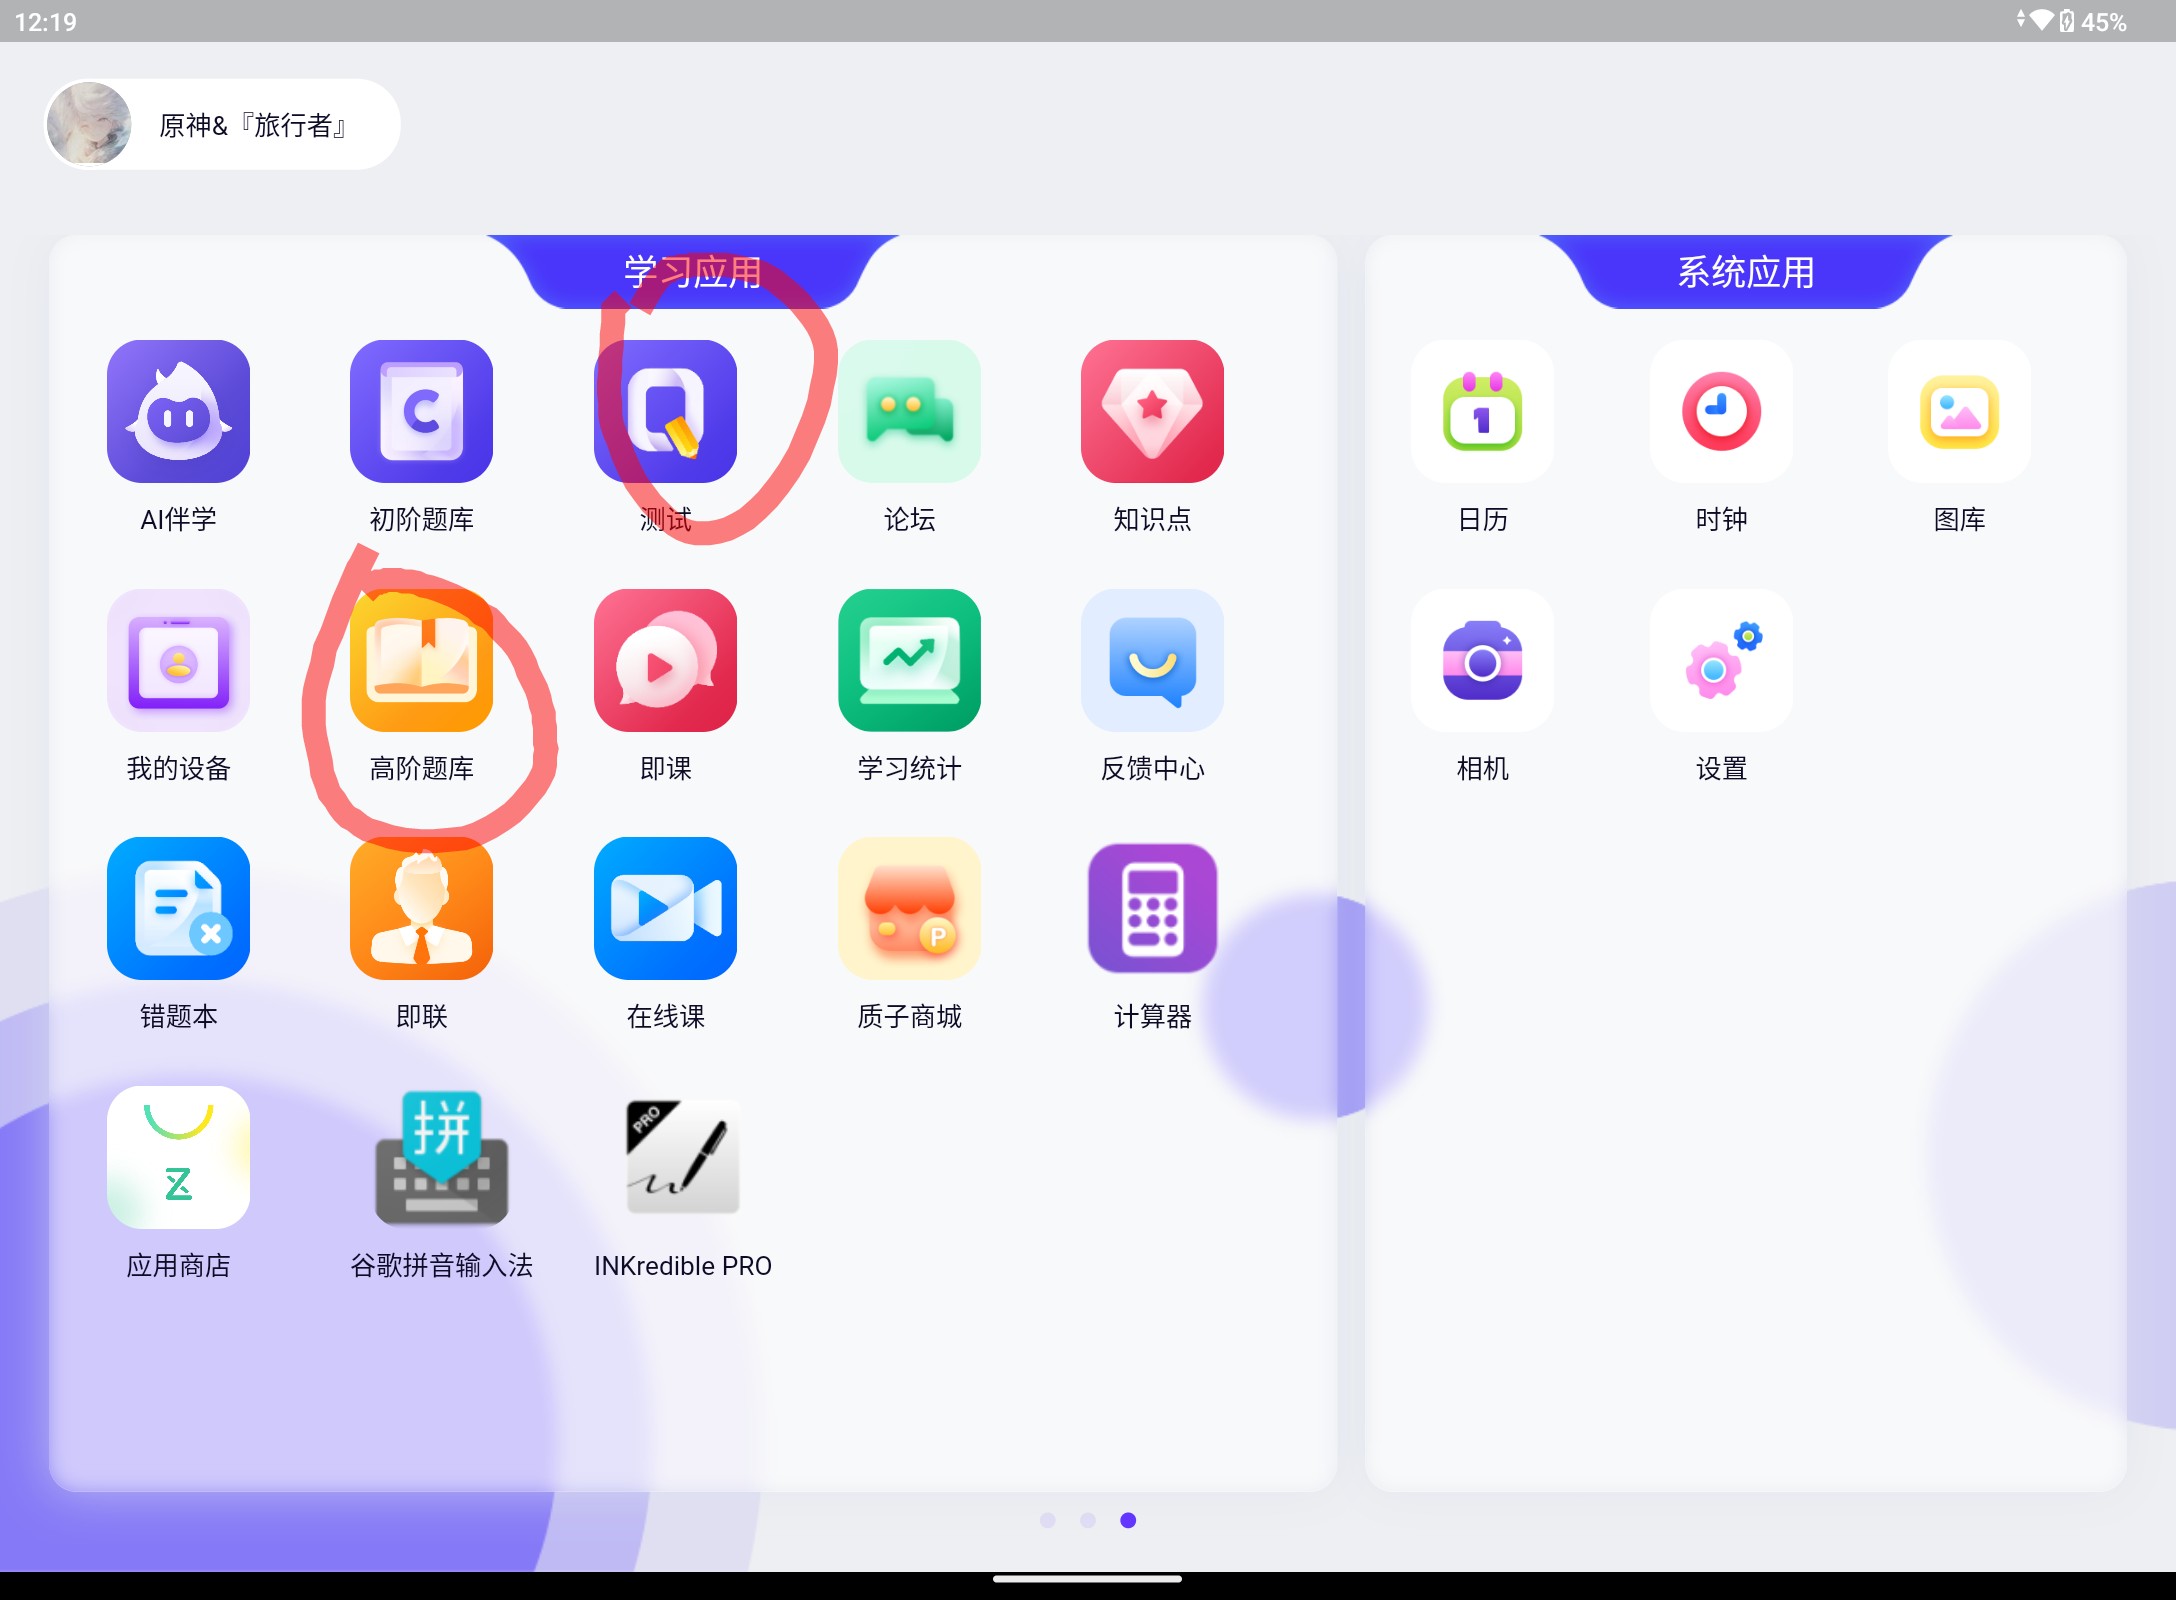The width and height of the screenshot is (2176, 1600).
Task: Open the 高阶题库 app
Action: click(x=421, y=660)
